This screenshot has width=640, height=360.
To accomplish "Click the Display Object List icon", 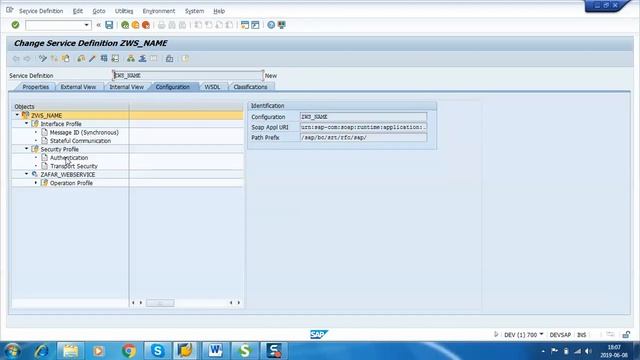I will click(x=104, y=59).
